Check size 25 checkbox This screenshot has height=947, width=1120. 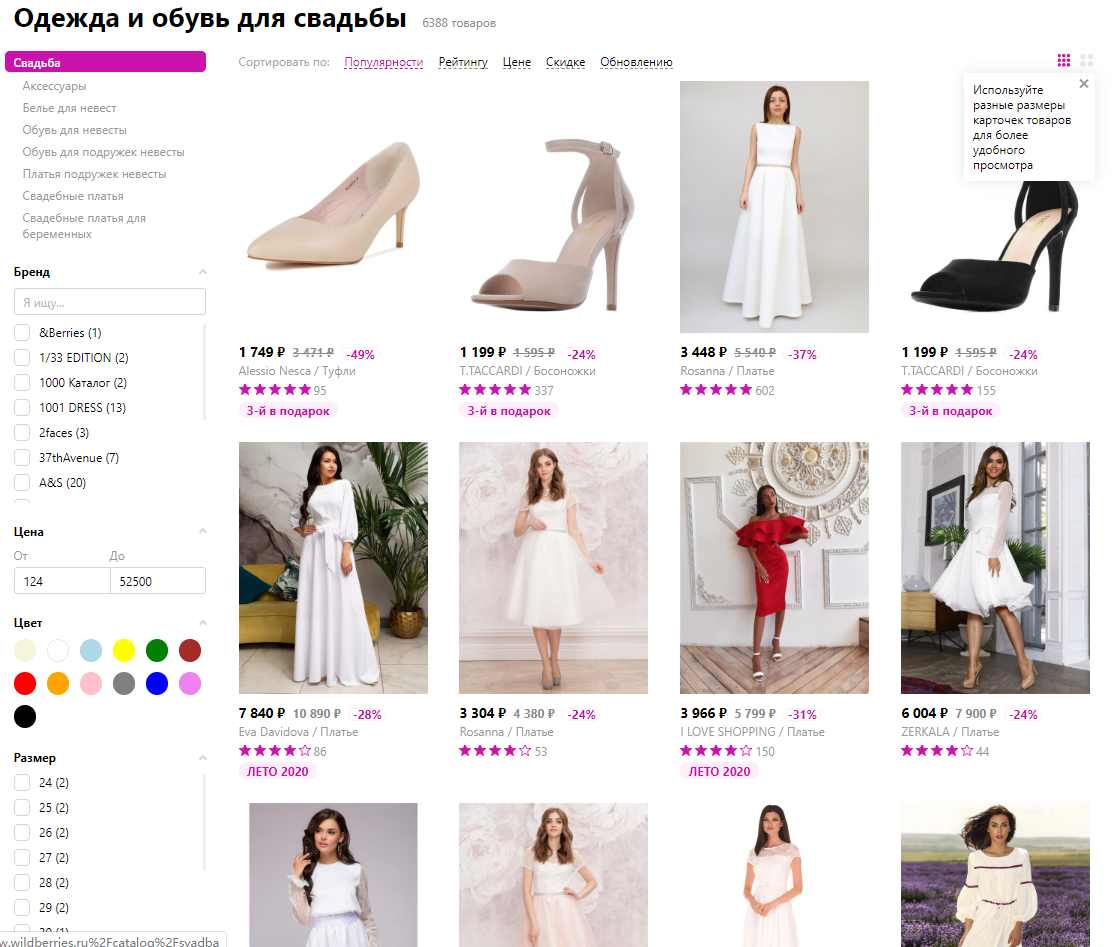point(22,808)
